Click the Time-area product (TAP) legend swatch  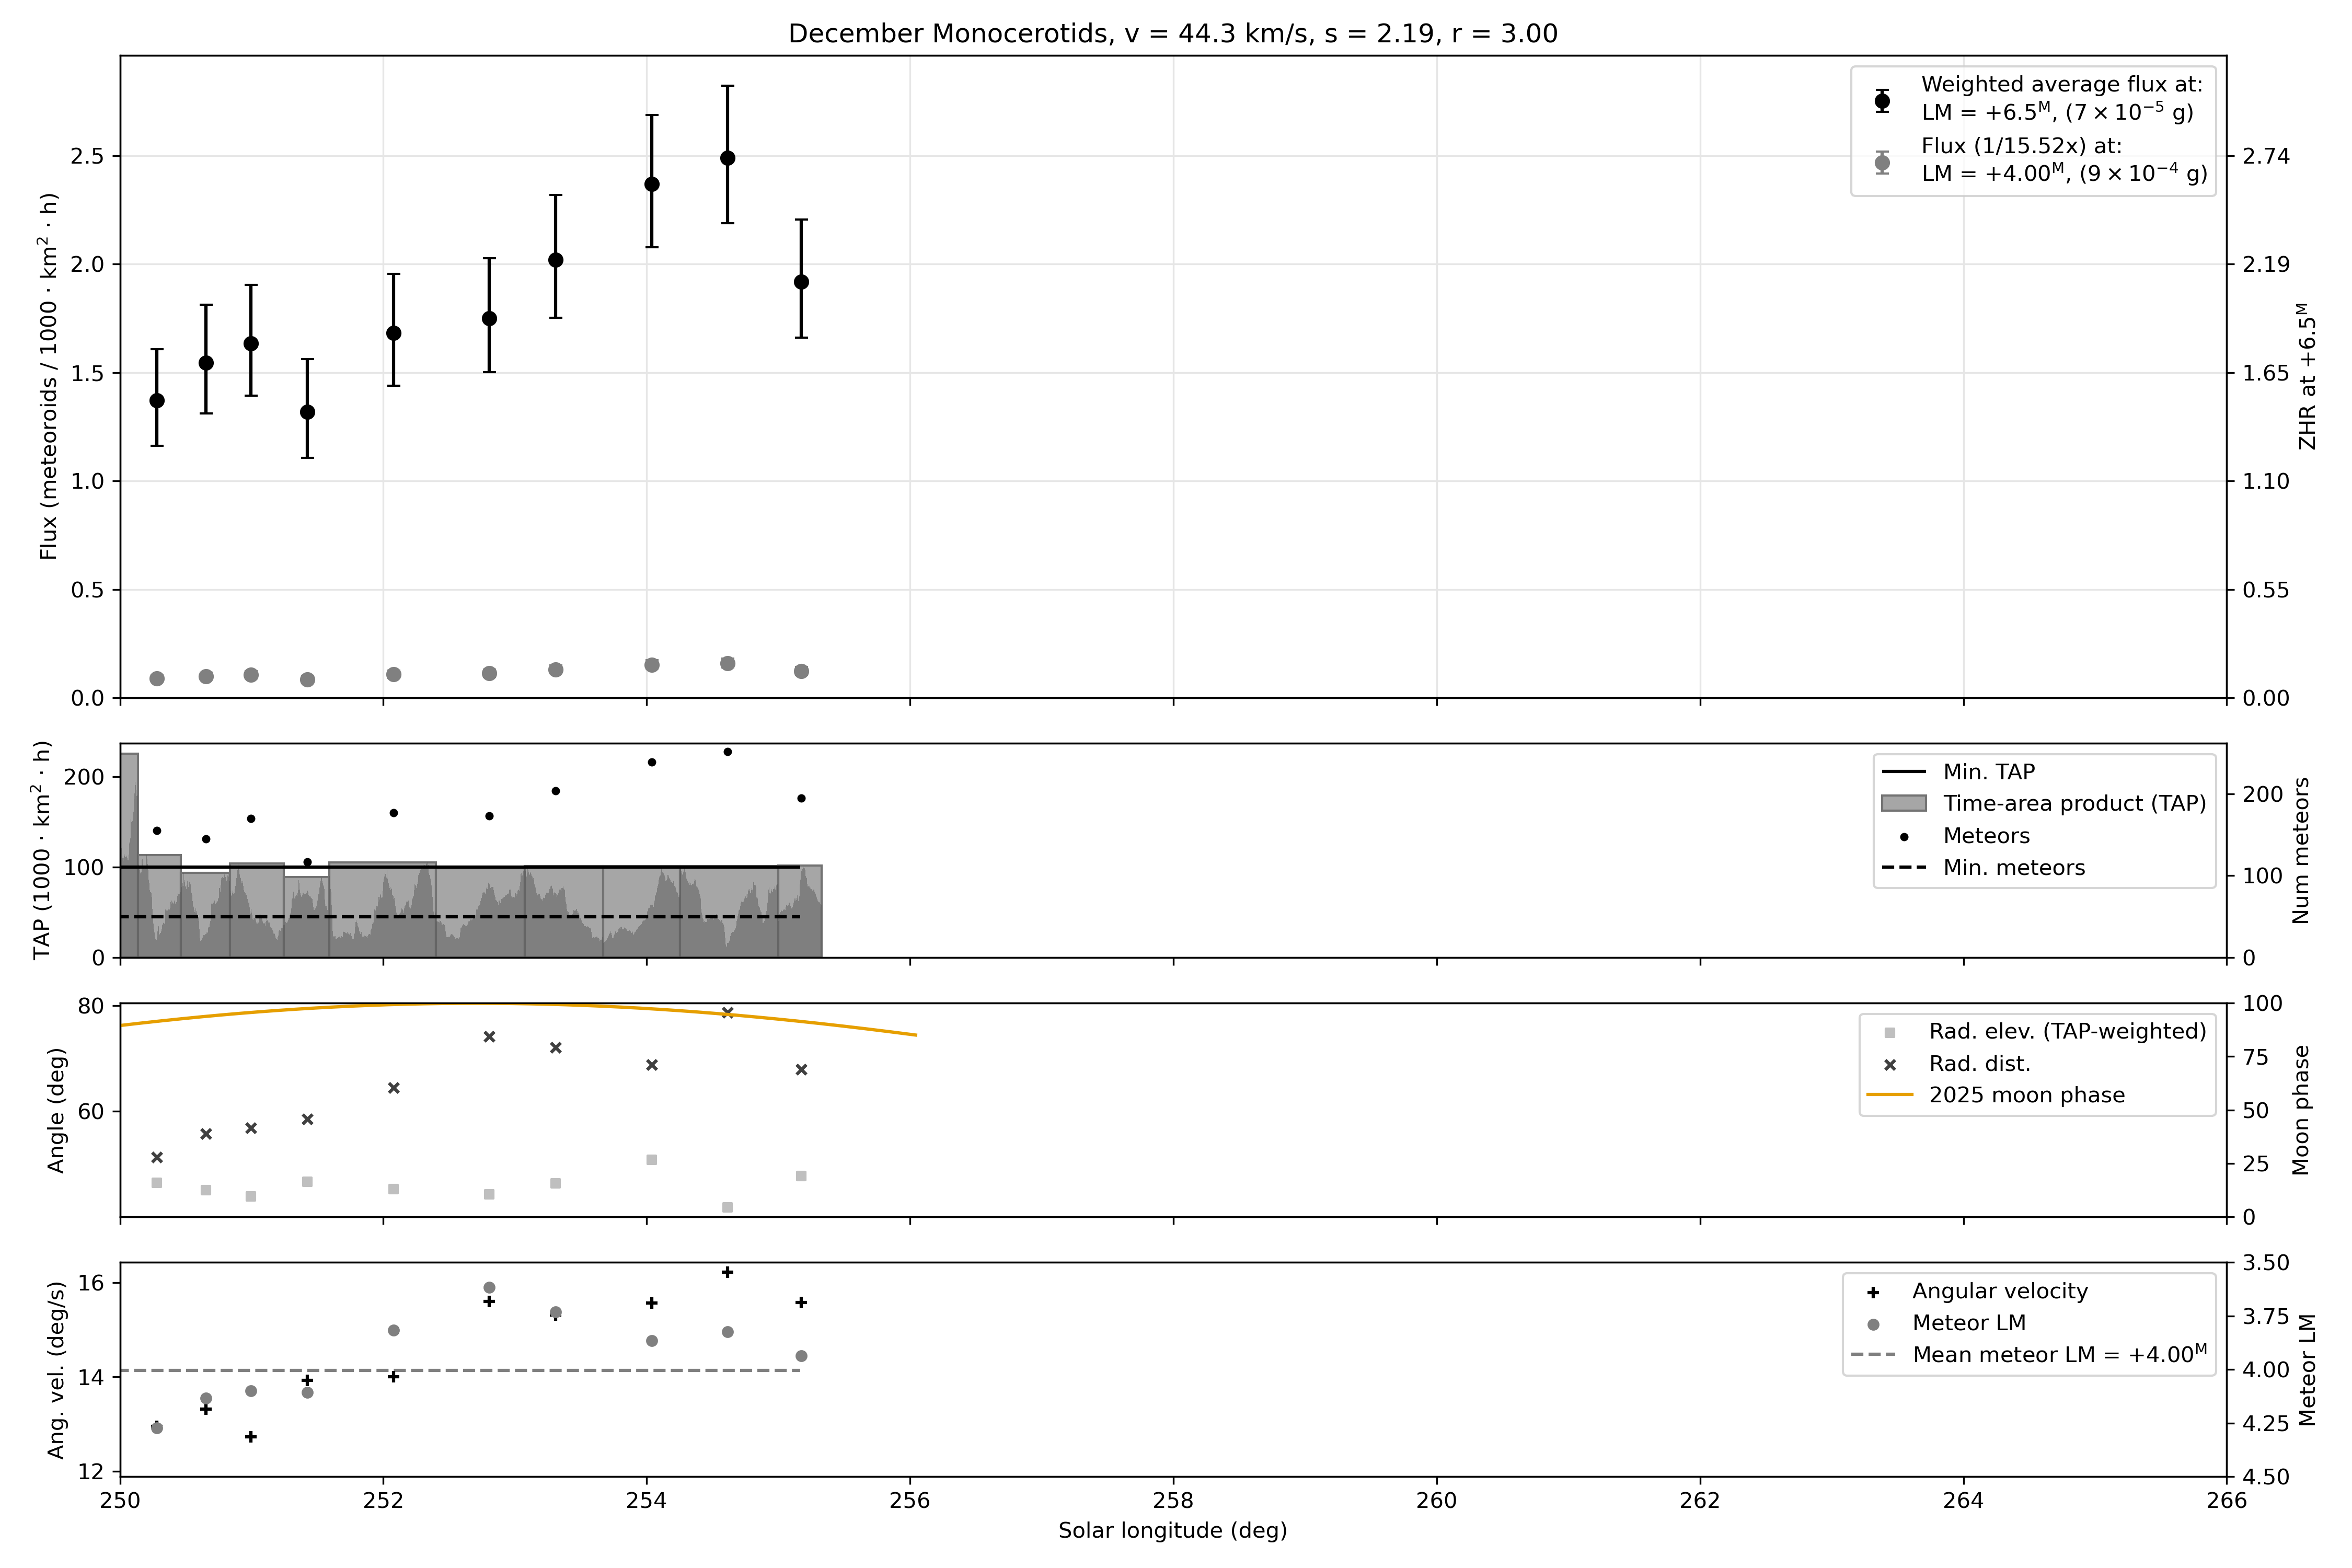pyautogui.click(x=1903, y=804)
